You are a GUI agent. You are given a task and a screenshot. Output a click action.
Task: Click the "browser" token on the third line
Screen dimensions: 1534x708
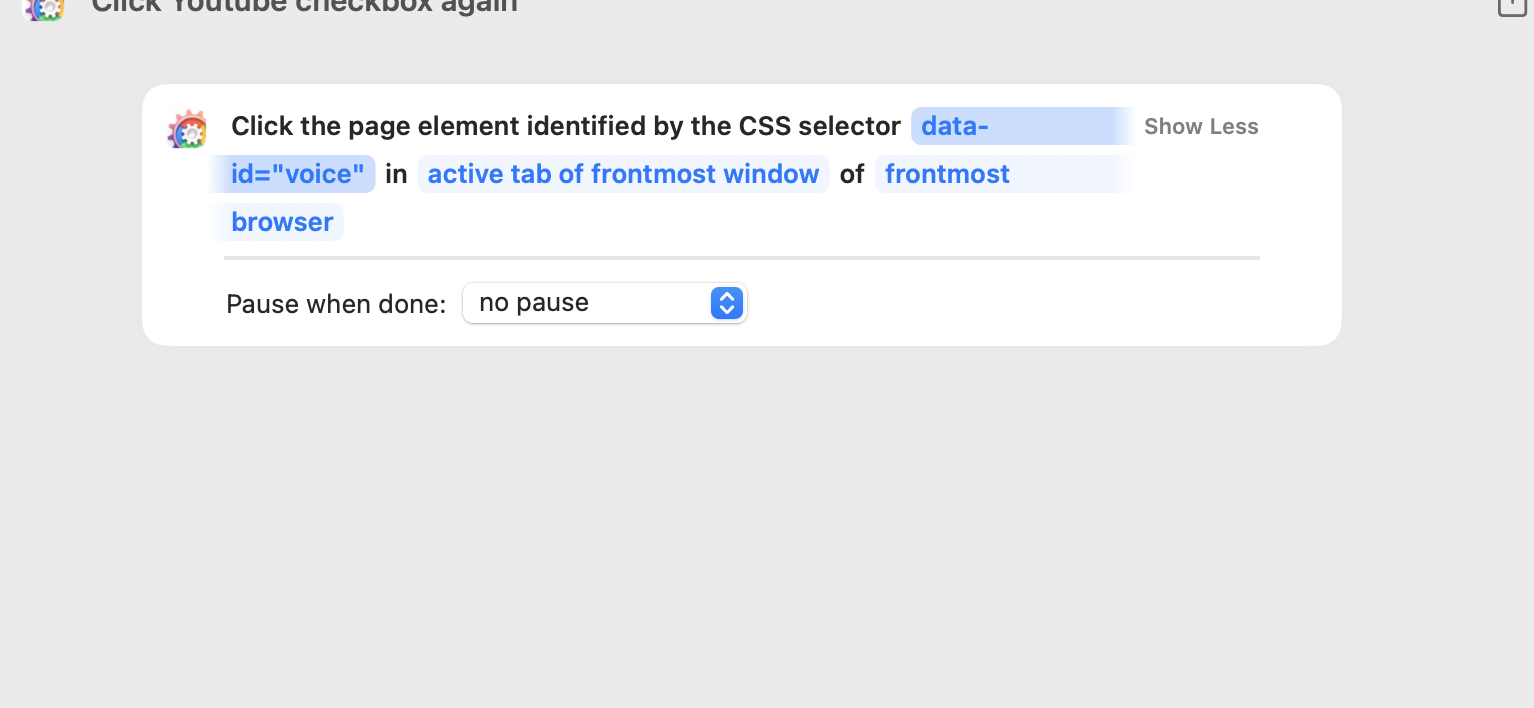pyautogui.click(x=282, y=222)
